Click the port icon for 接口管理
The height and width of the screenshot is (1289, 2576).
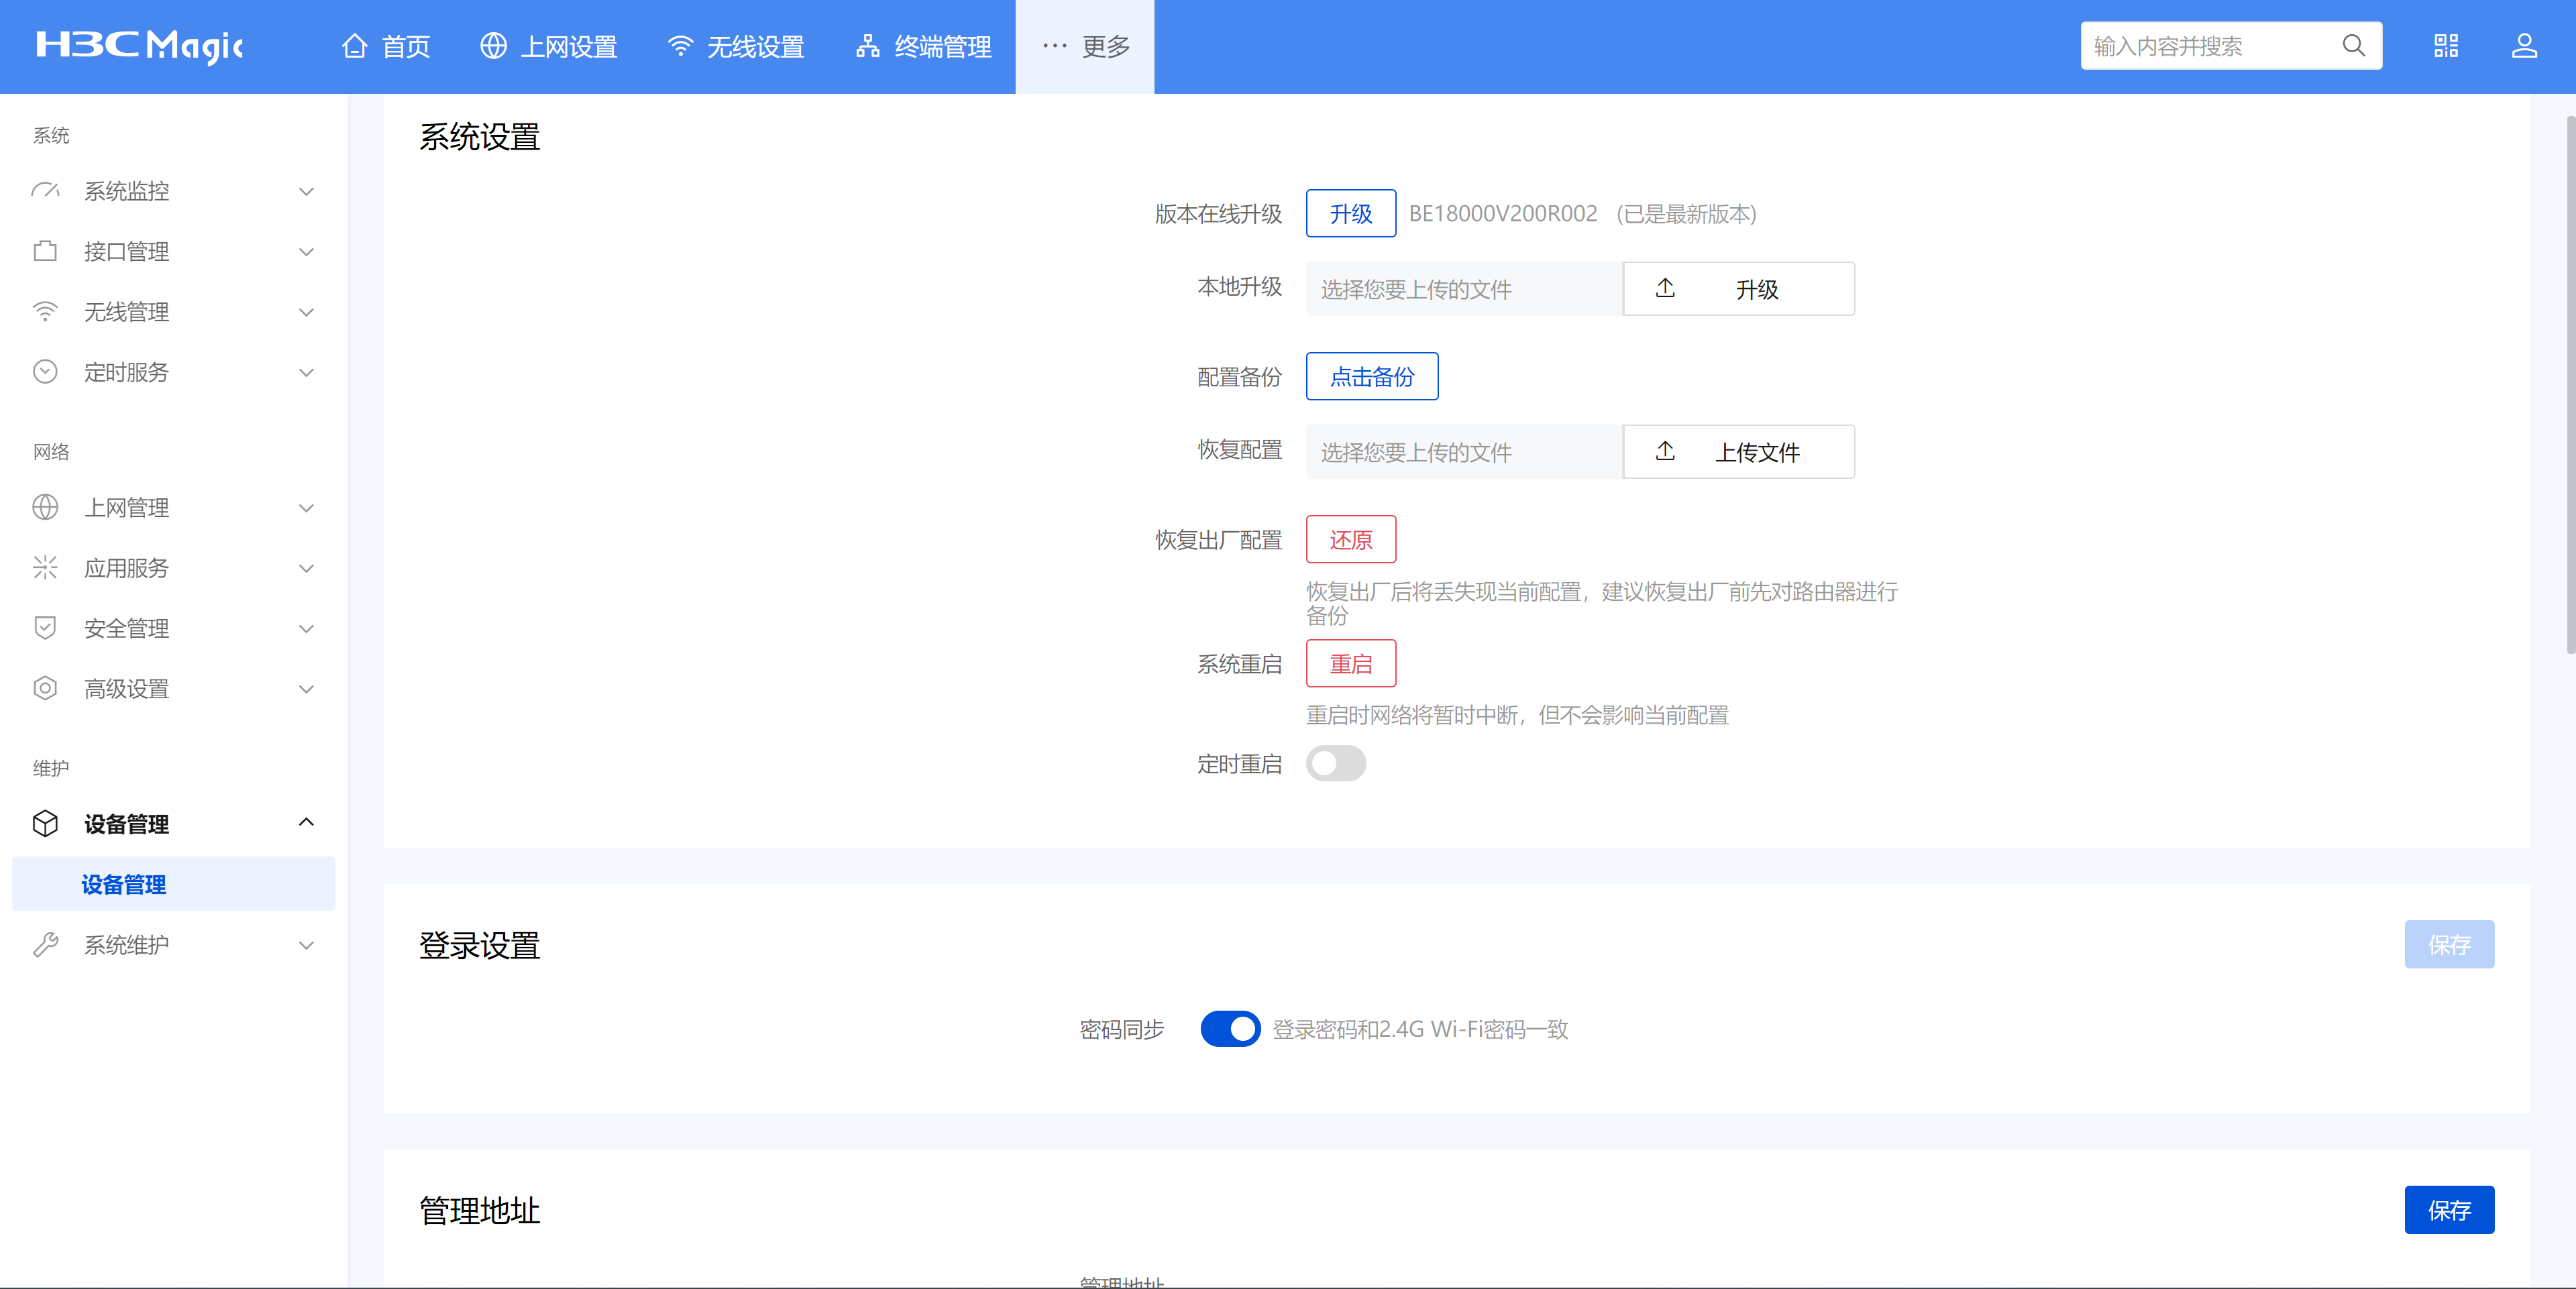point(45,251)
